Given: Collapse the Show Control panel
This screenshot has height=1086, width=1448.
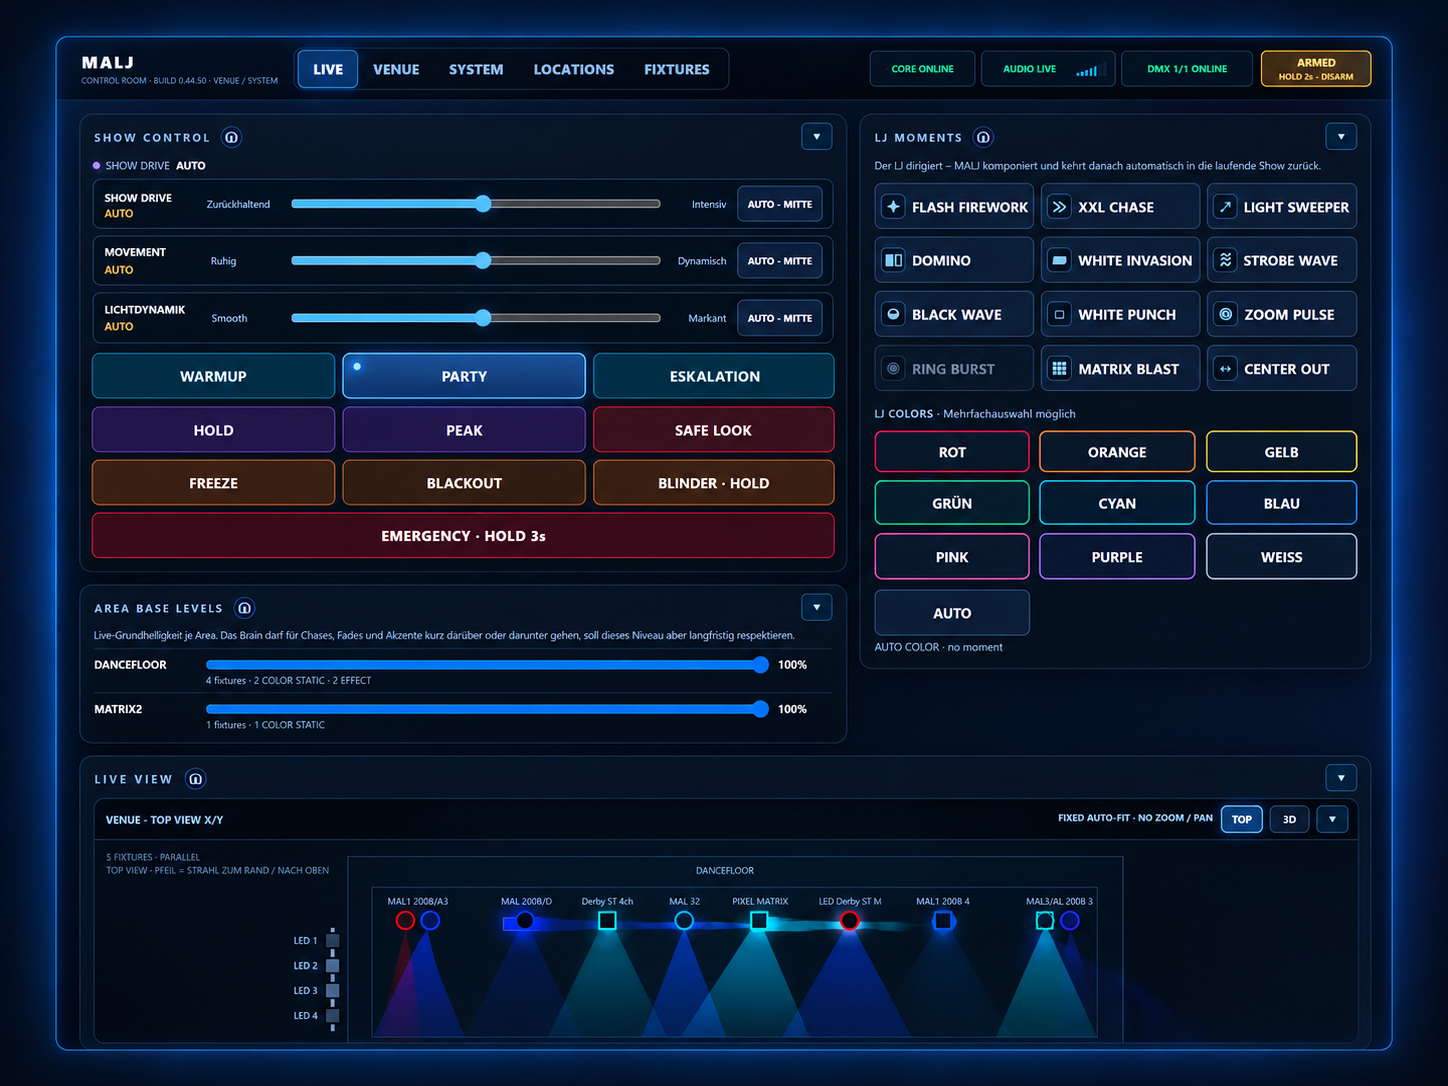Looking at the screenshot, I should click(817, 137).
